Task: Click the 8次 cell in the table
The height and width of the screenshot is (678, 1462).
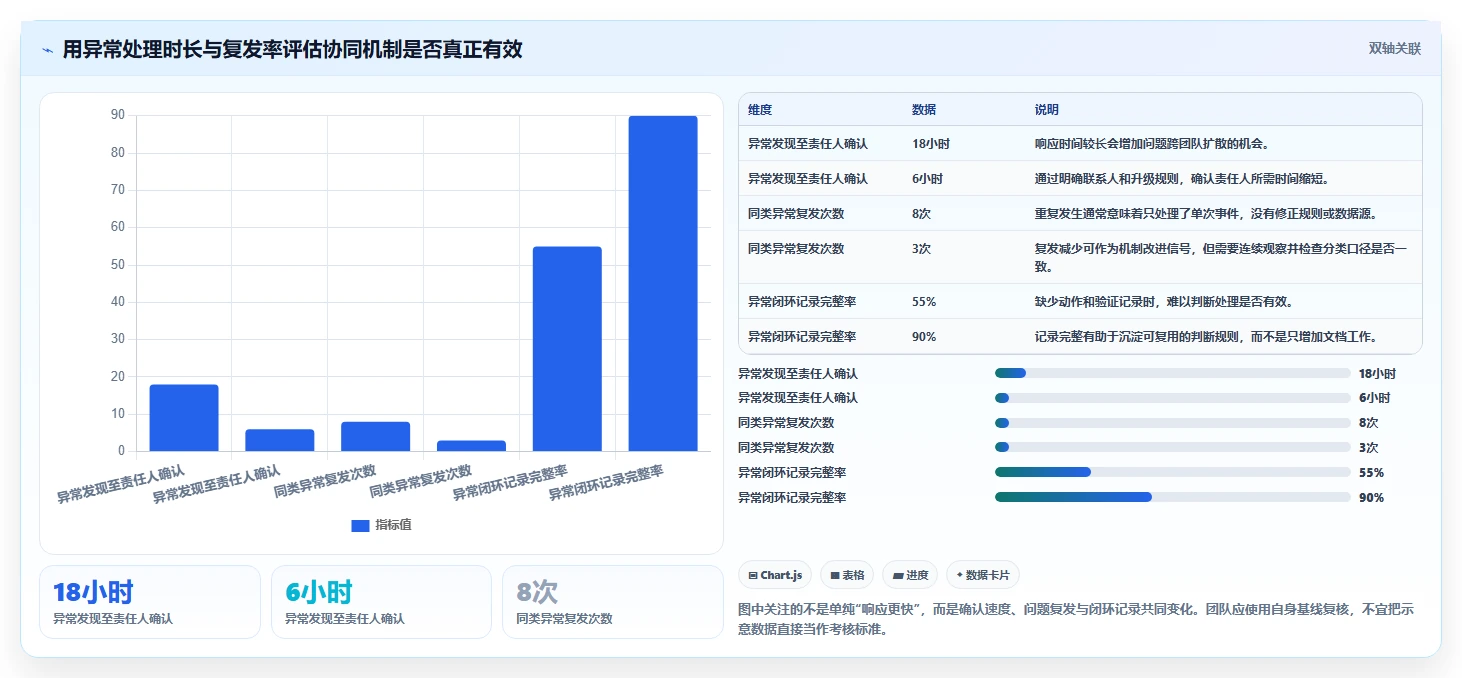Action: [x=921, y=214]
